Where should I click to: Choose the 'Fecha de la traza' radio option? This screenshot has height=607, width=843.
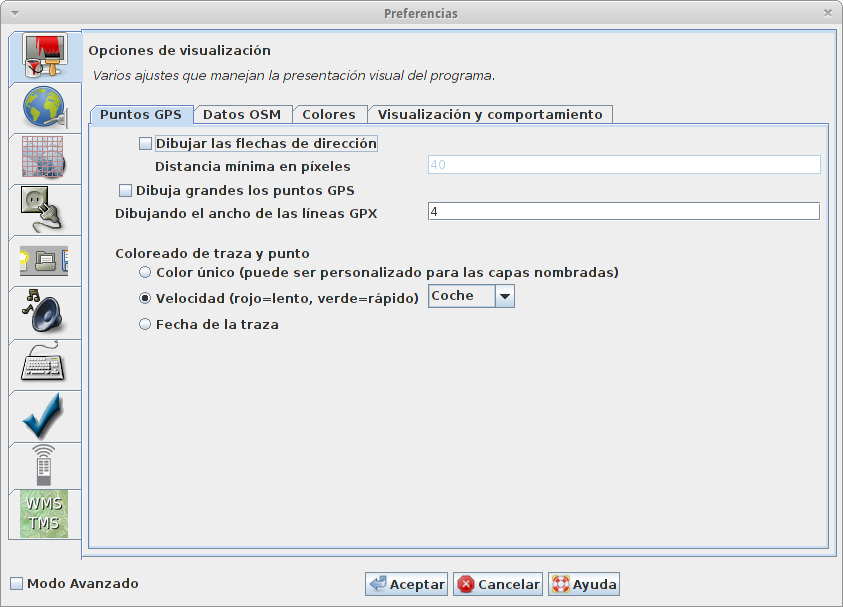click(146, 324)
